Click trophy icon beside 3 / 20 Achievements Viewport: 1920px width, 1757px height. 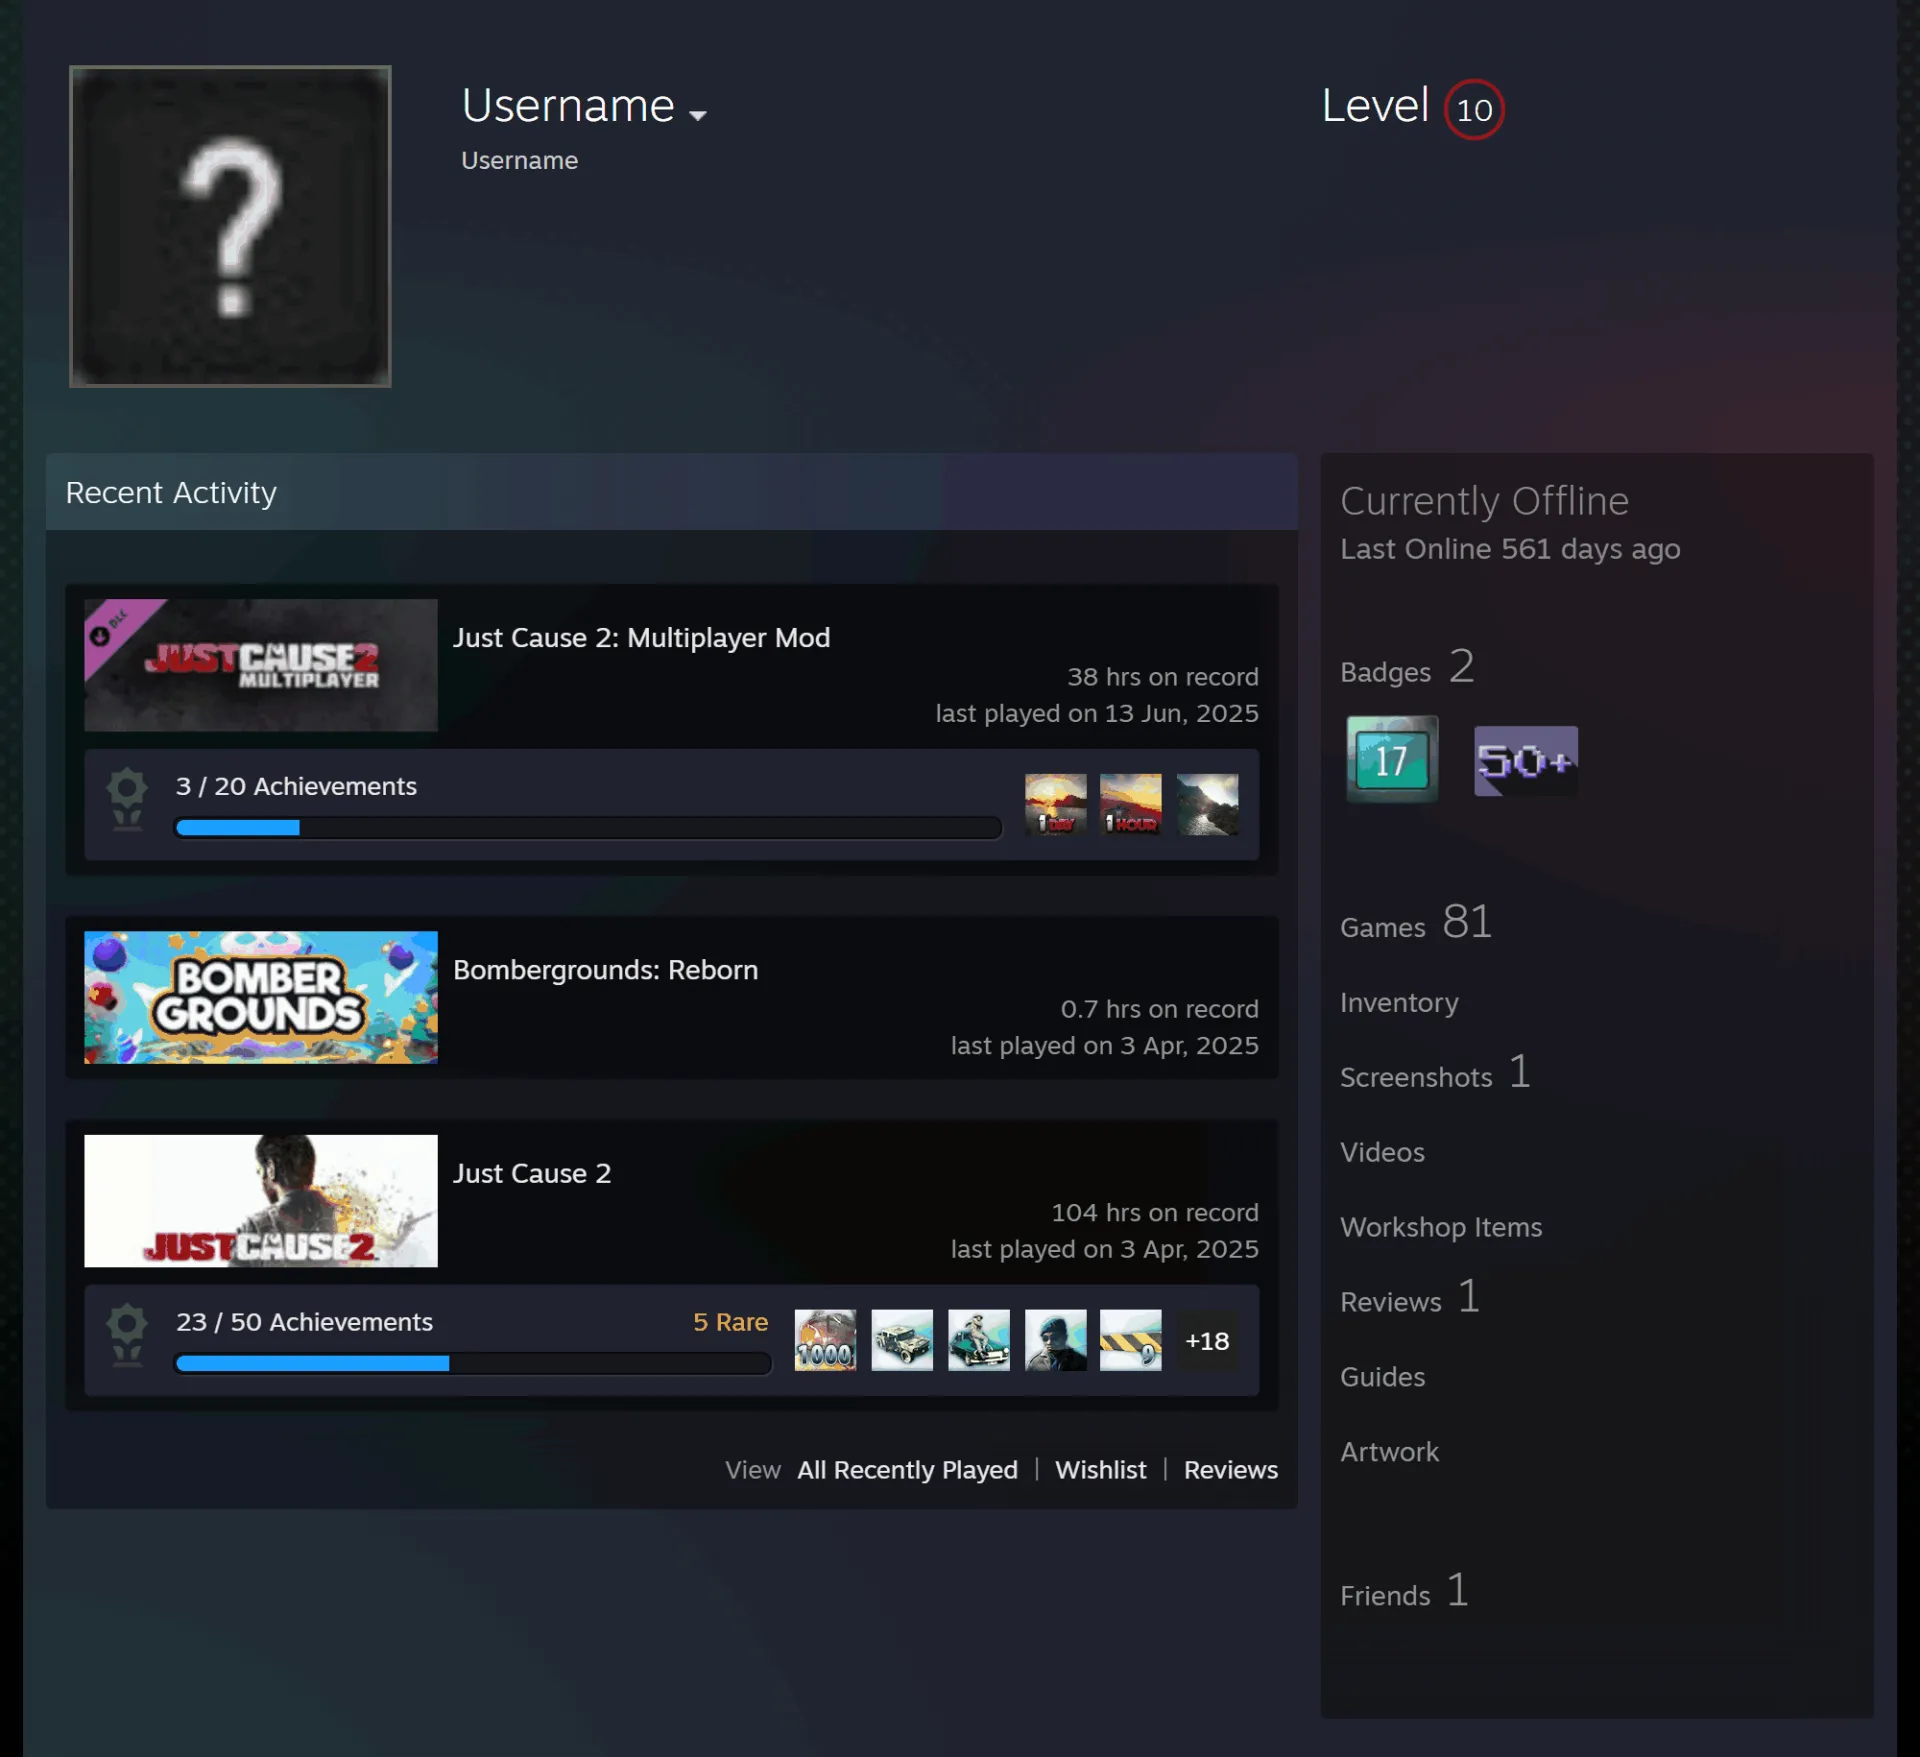[x=127, y=800]
